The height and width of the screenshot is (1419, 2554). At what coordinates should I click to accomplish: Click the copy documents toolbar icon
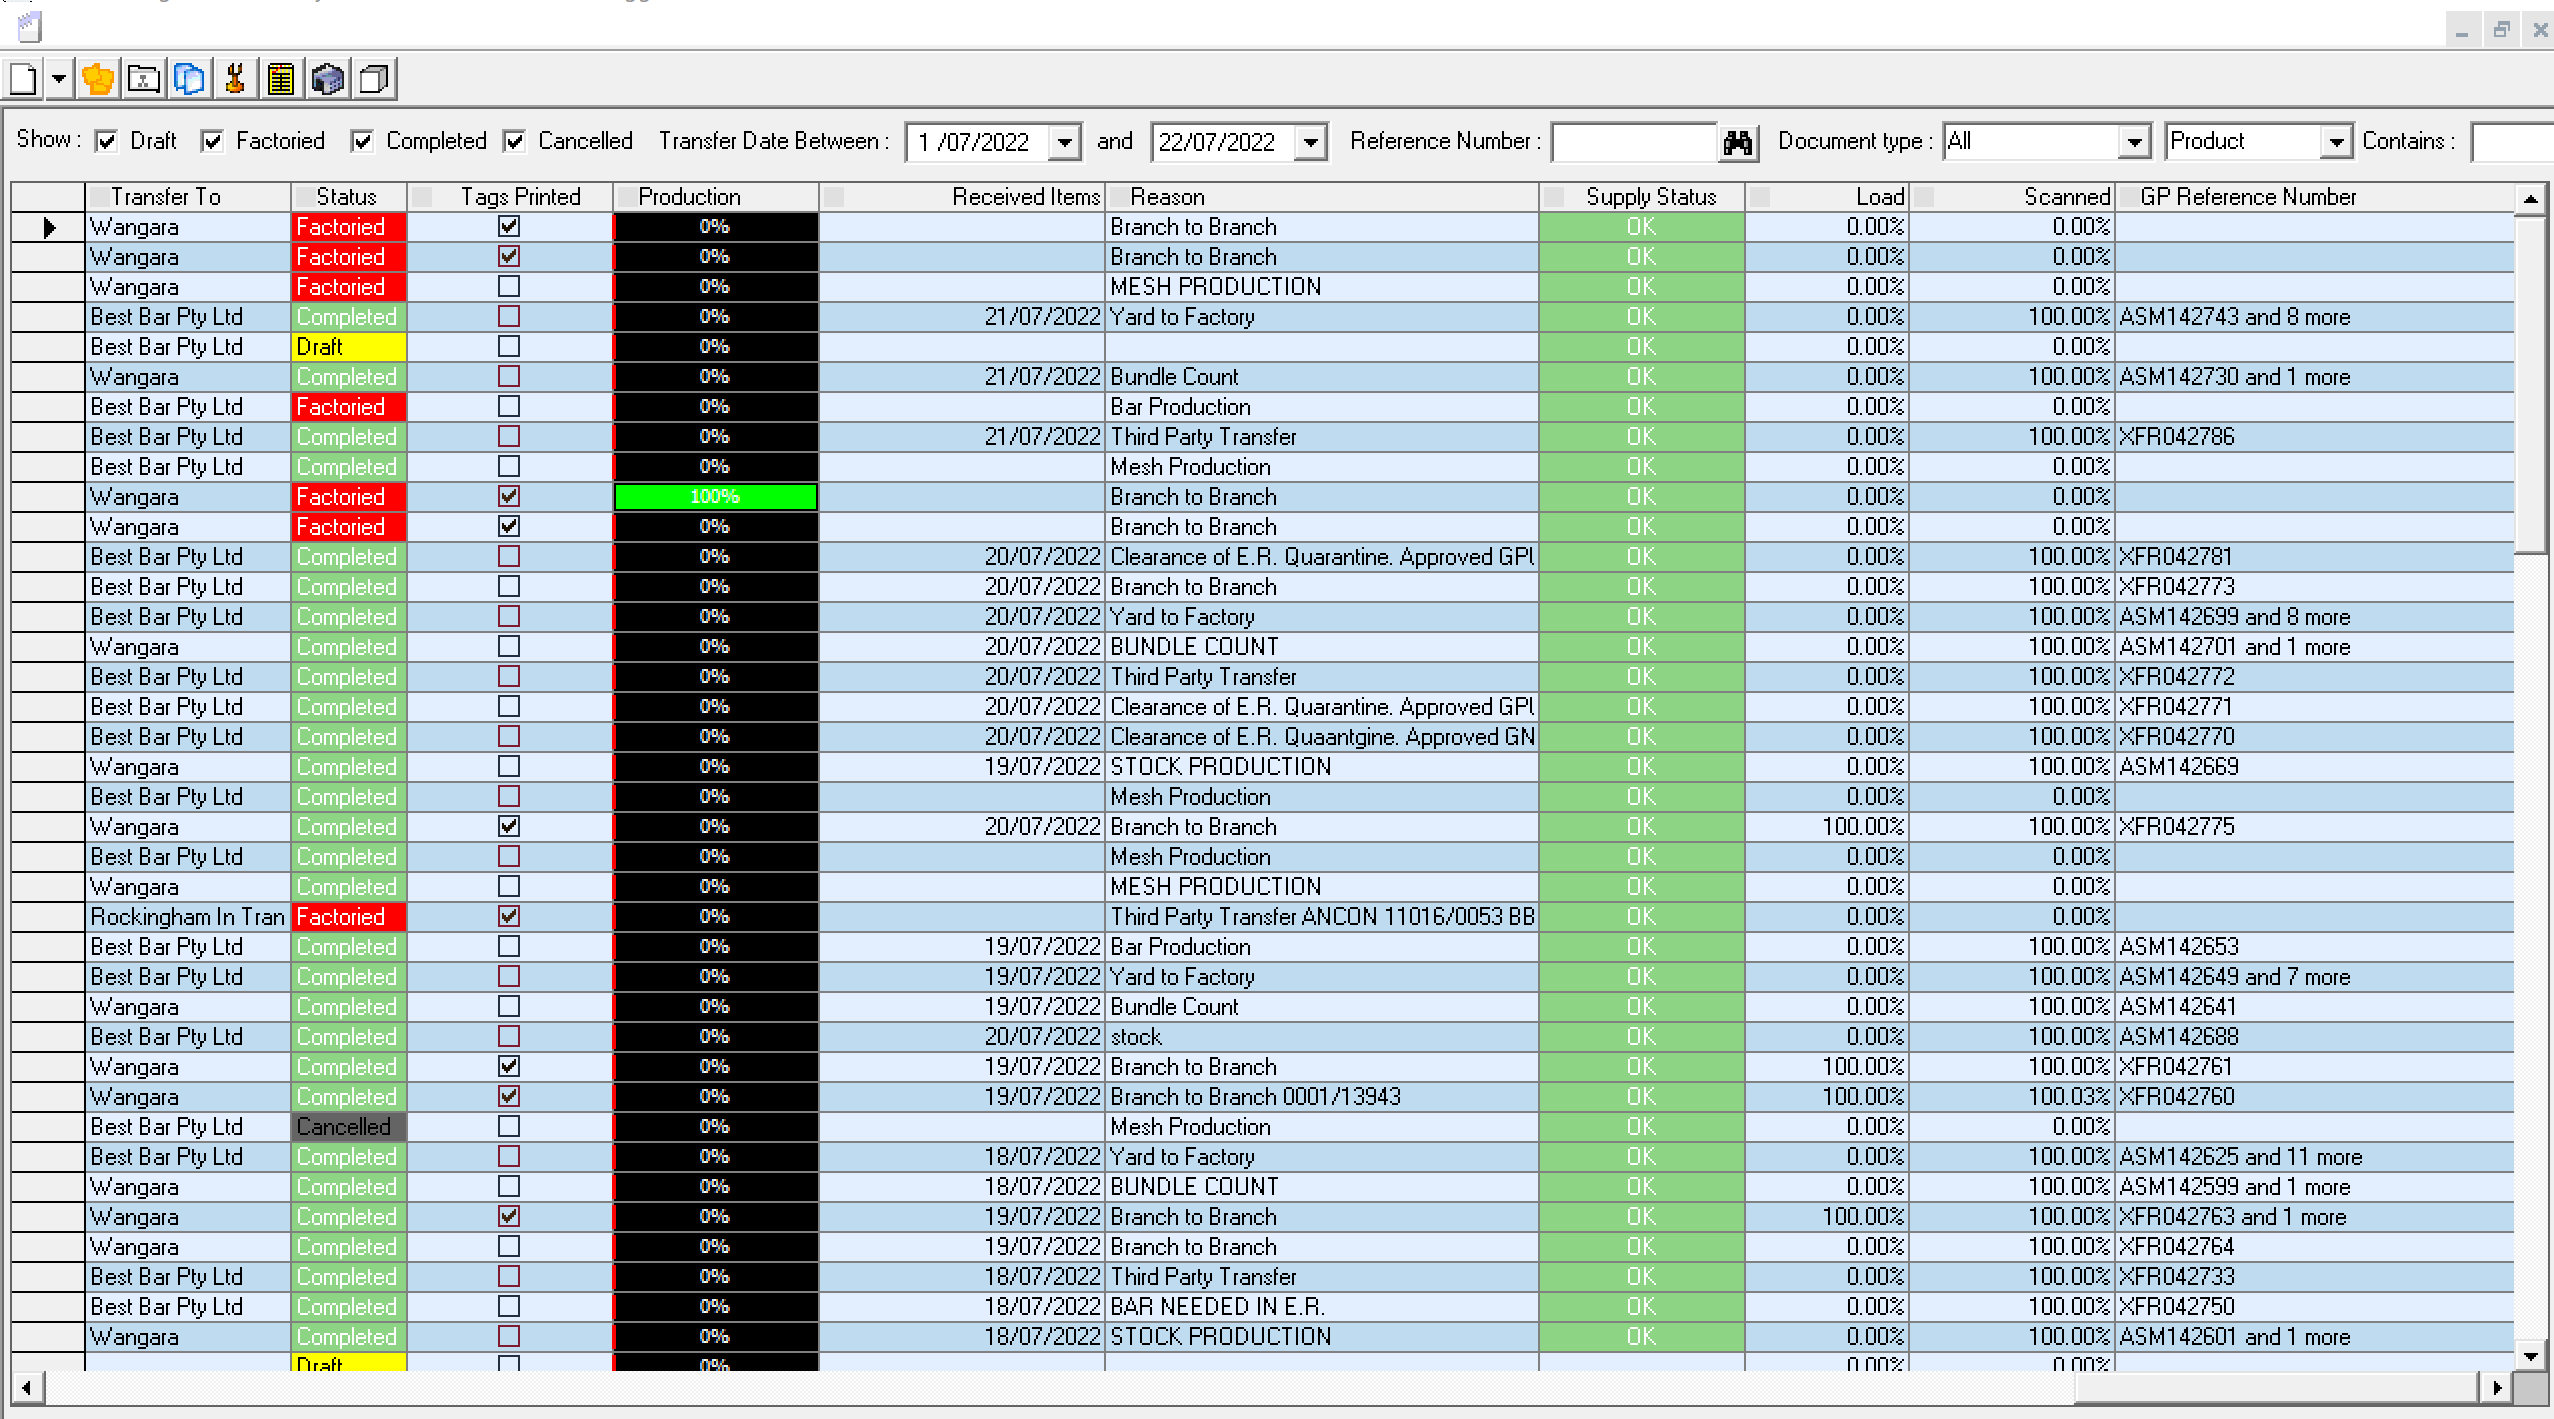189,78
